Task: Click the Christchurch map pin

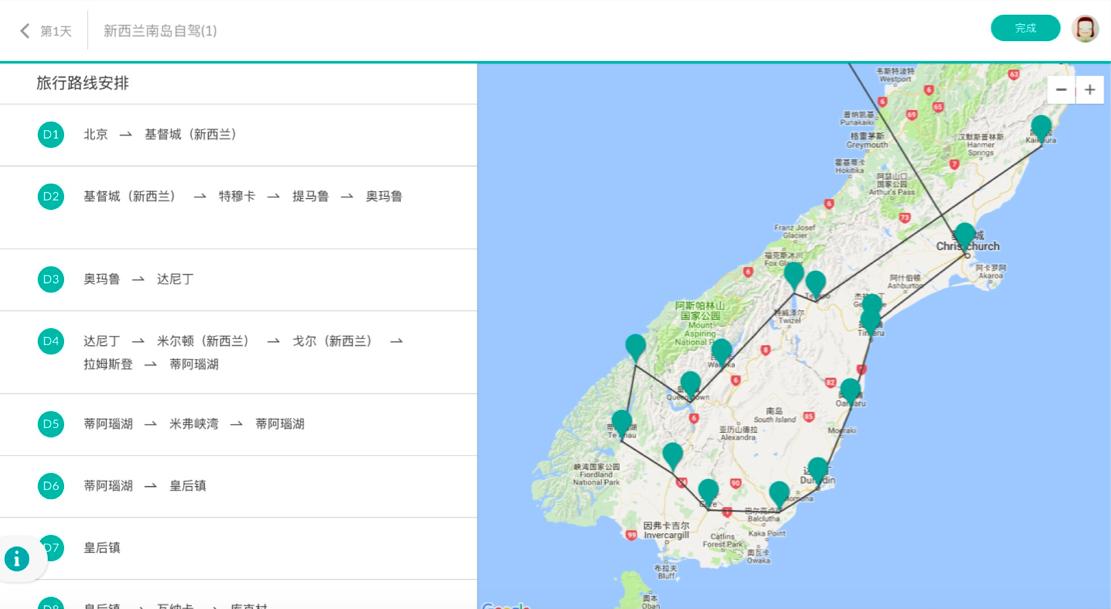Action: coord(965,234)
